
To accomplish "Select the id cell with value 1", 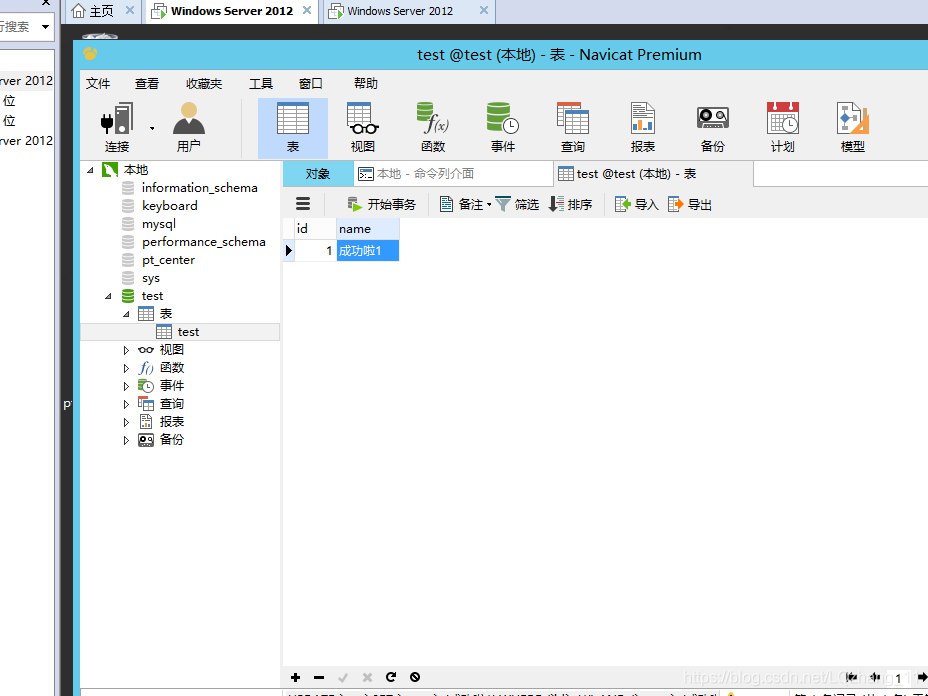I will coord(315,250).
